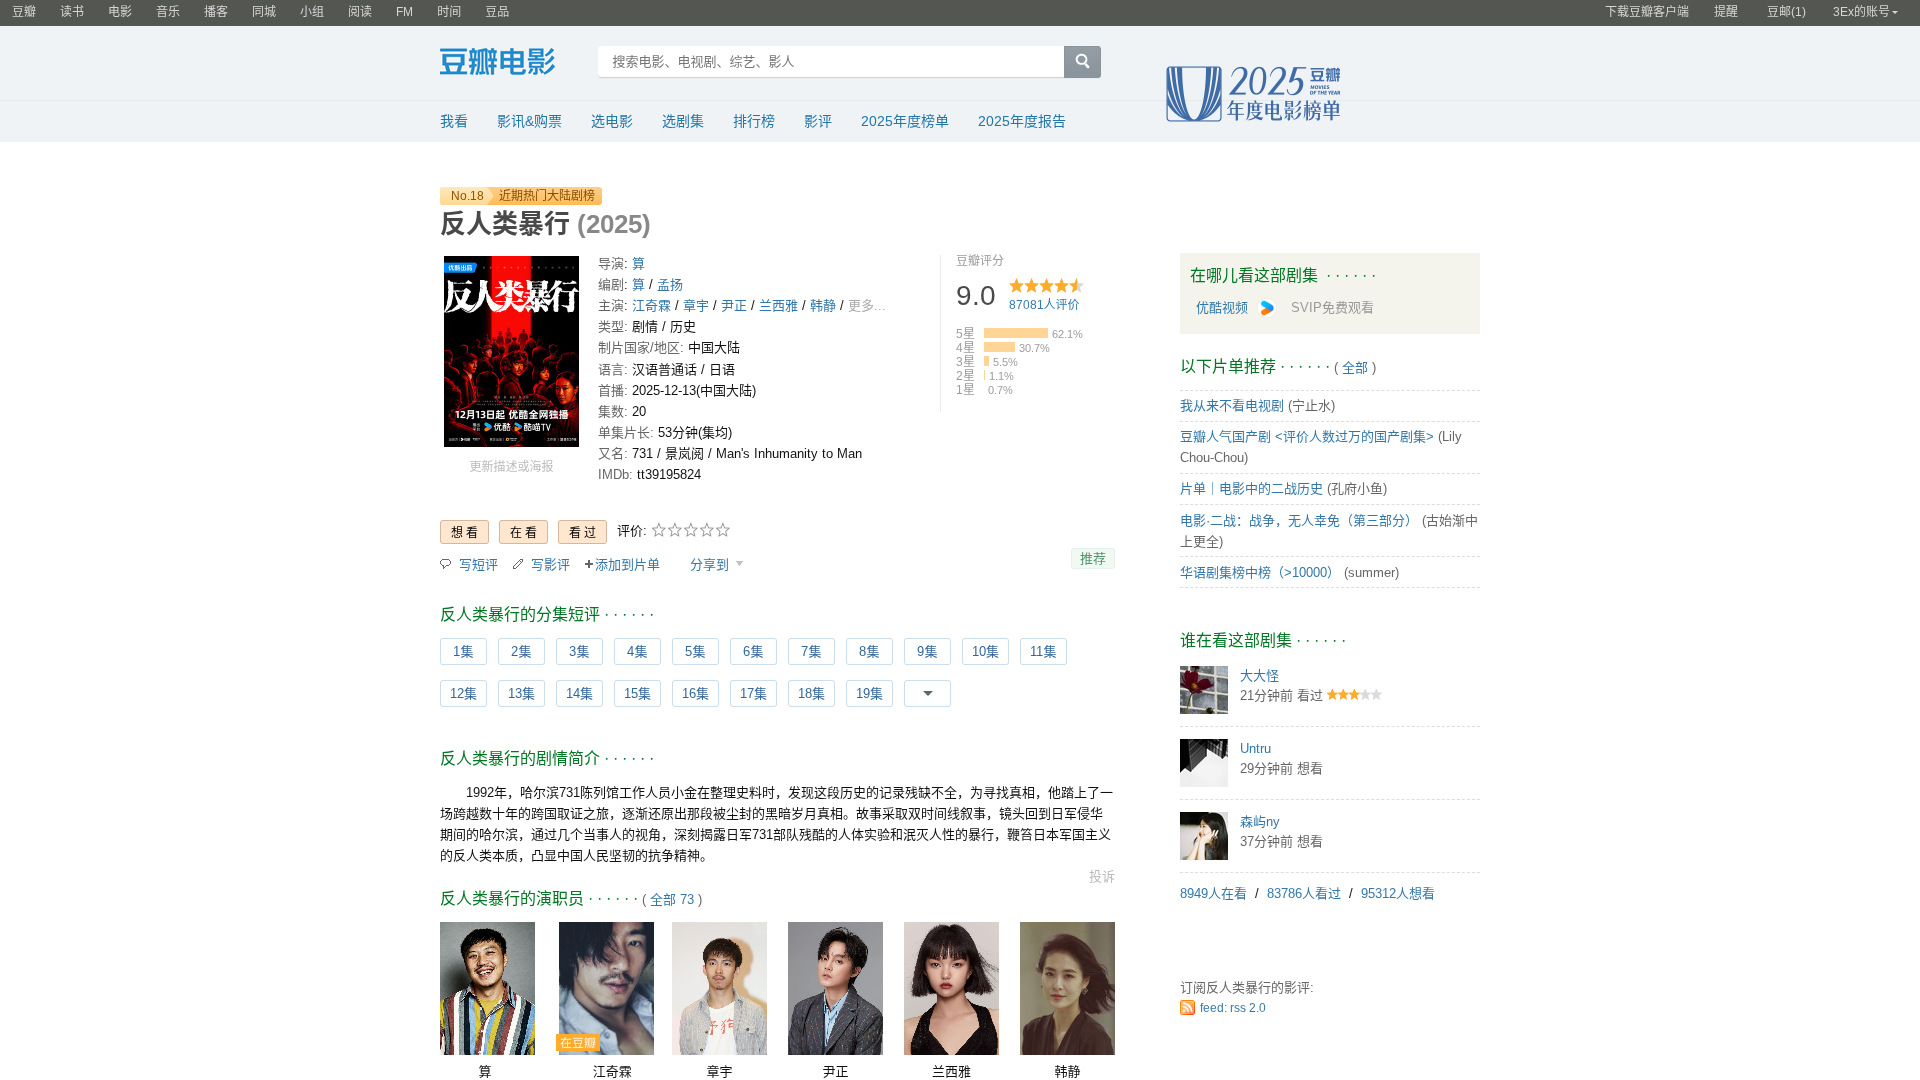The width and height of the screenshot is (1920, 1080).
Task: Open the 87081人评价 ratings link
Action: pos(1044,305)
